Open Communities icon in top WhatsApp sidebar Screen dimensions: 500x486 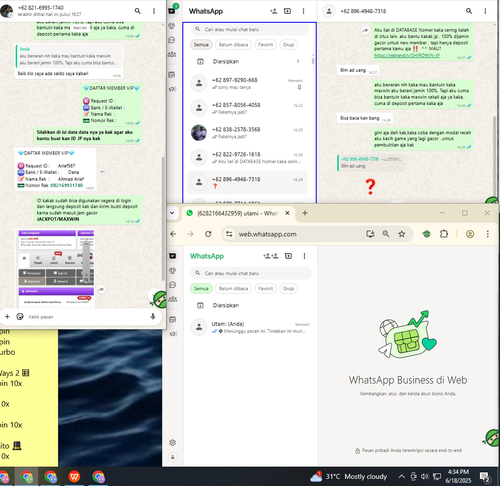(172, 54)
